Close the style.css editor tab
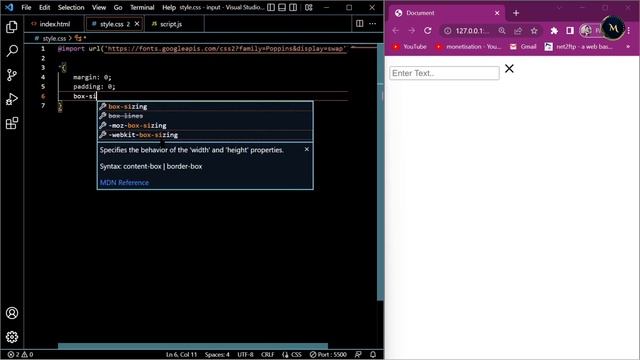 pyautogui.click(x=137, y=24)
